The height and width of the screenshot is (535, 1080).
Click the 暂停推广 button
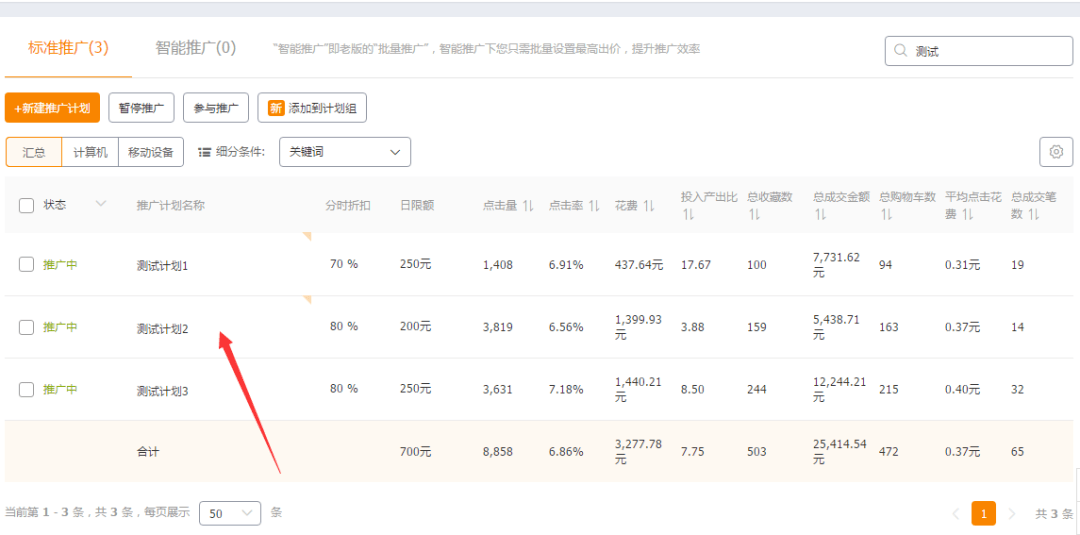point(140,108)
